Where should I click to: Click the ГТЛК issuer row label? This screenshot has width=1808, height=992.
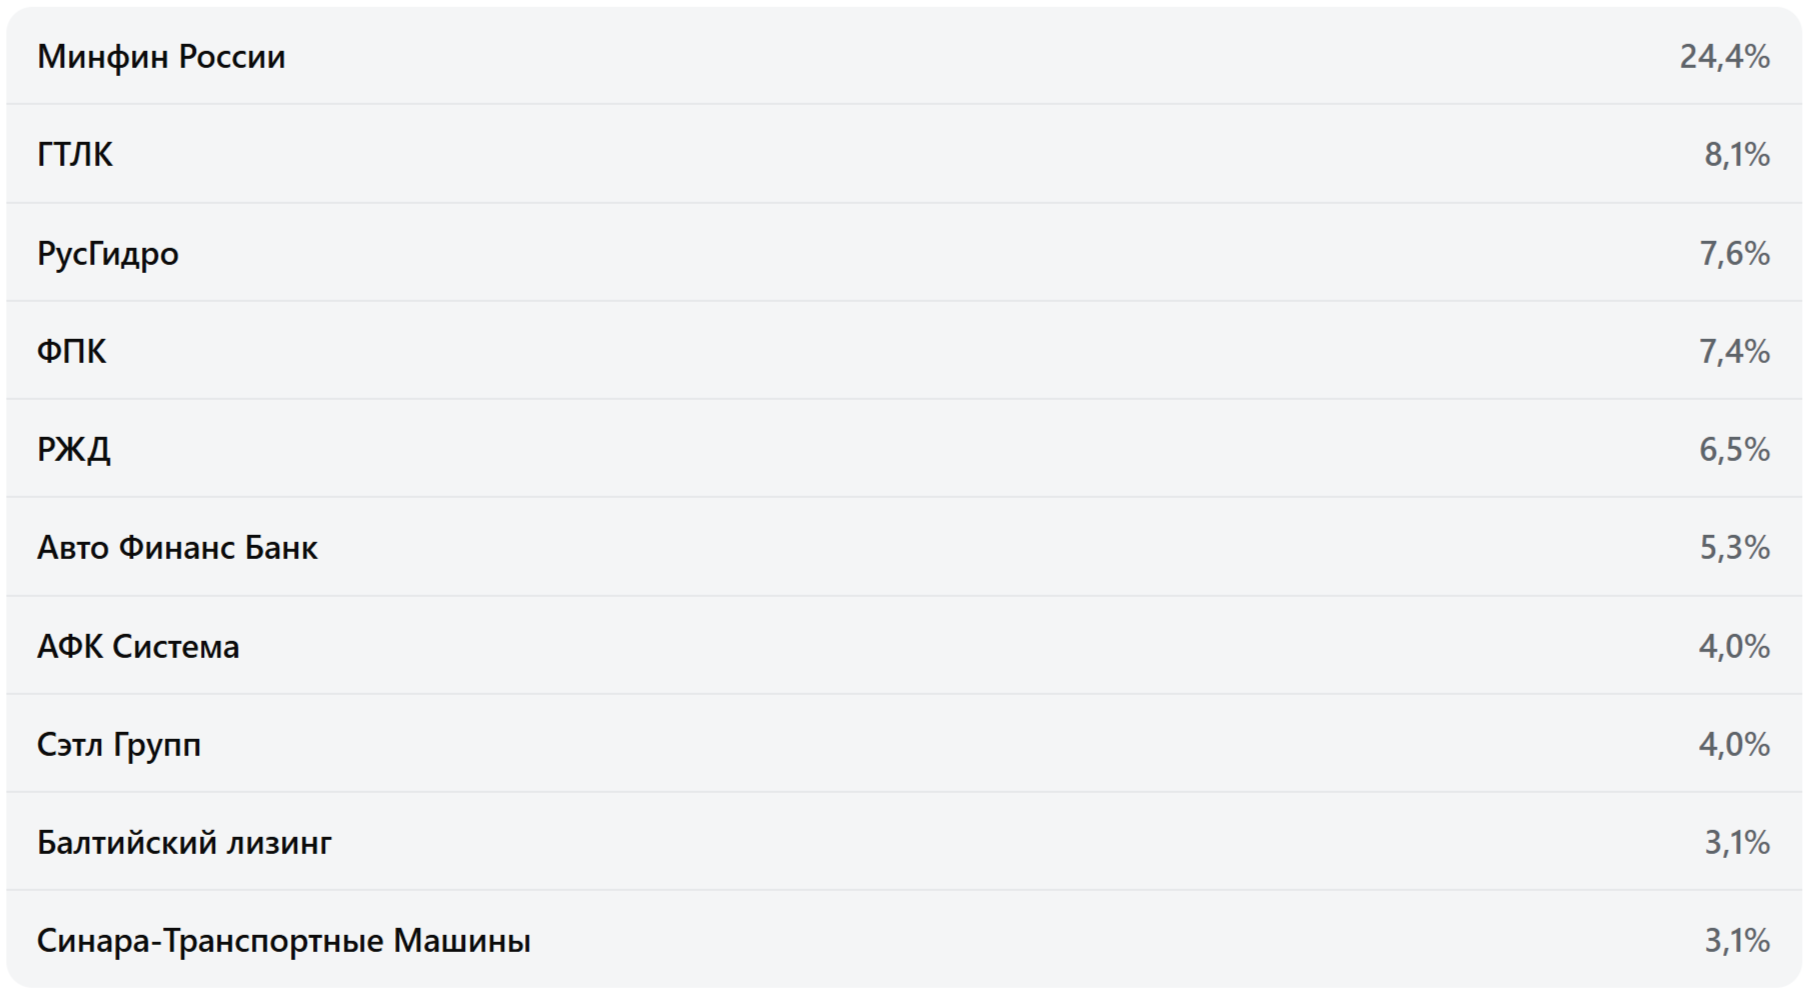[x=75, y=155]
